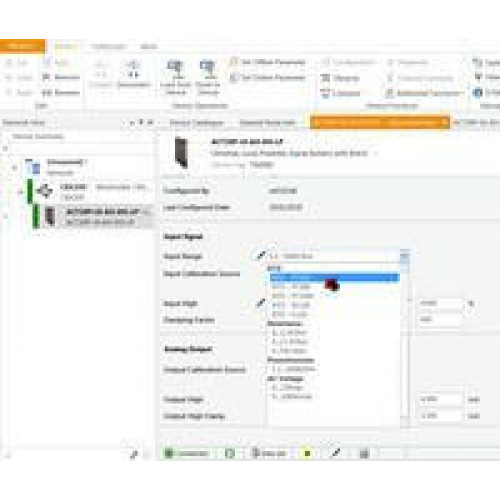Collapse the top project node in tree
Image resolution: width=500 pixels, height=500 pixels.
(14, 167)
